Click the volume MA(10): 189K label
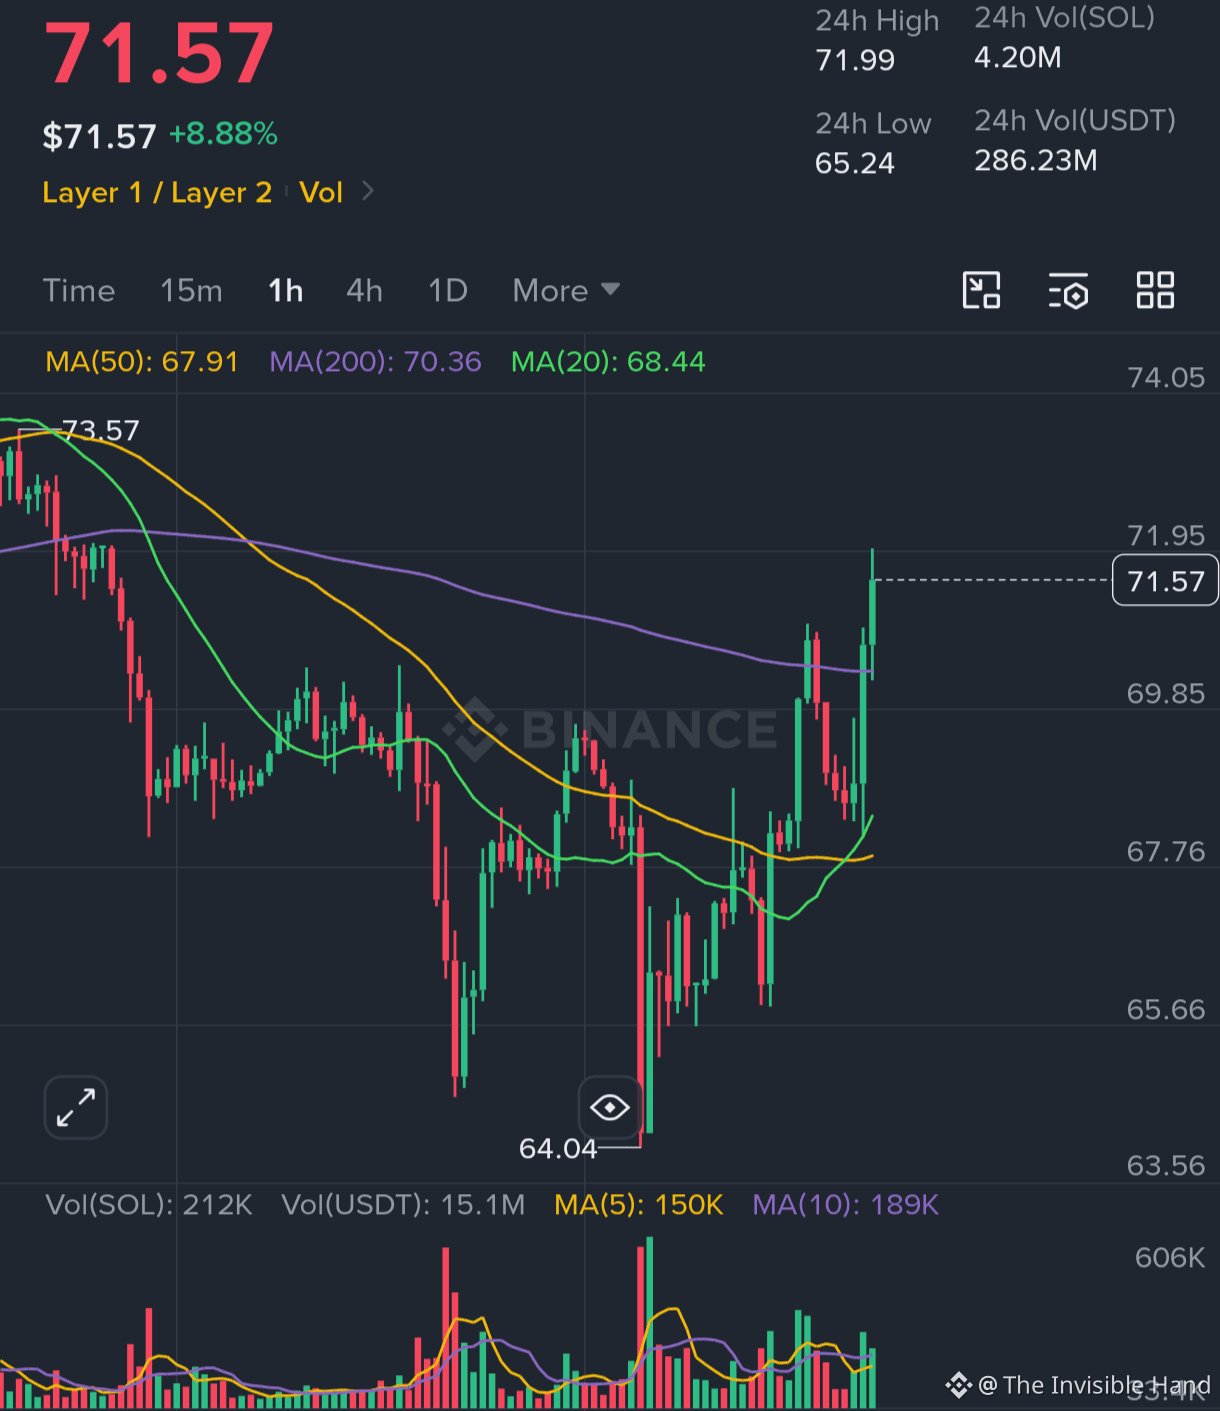This screenshot has width=1220, height=1411. pyautogui.click(x=846, y=1204)
